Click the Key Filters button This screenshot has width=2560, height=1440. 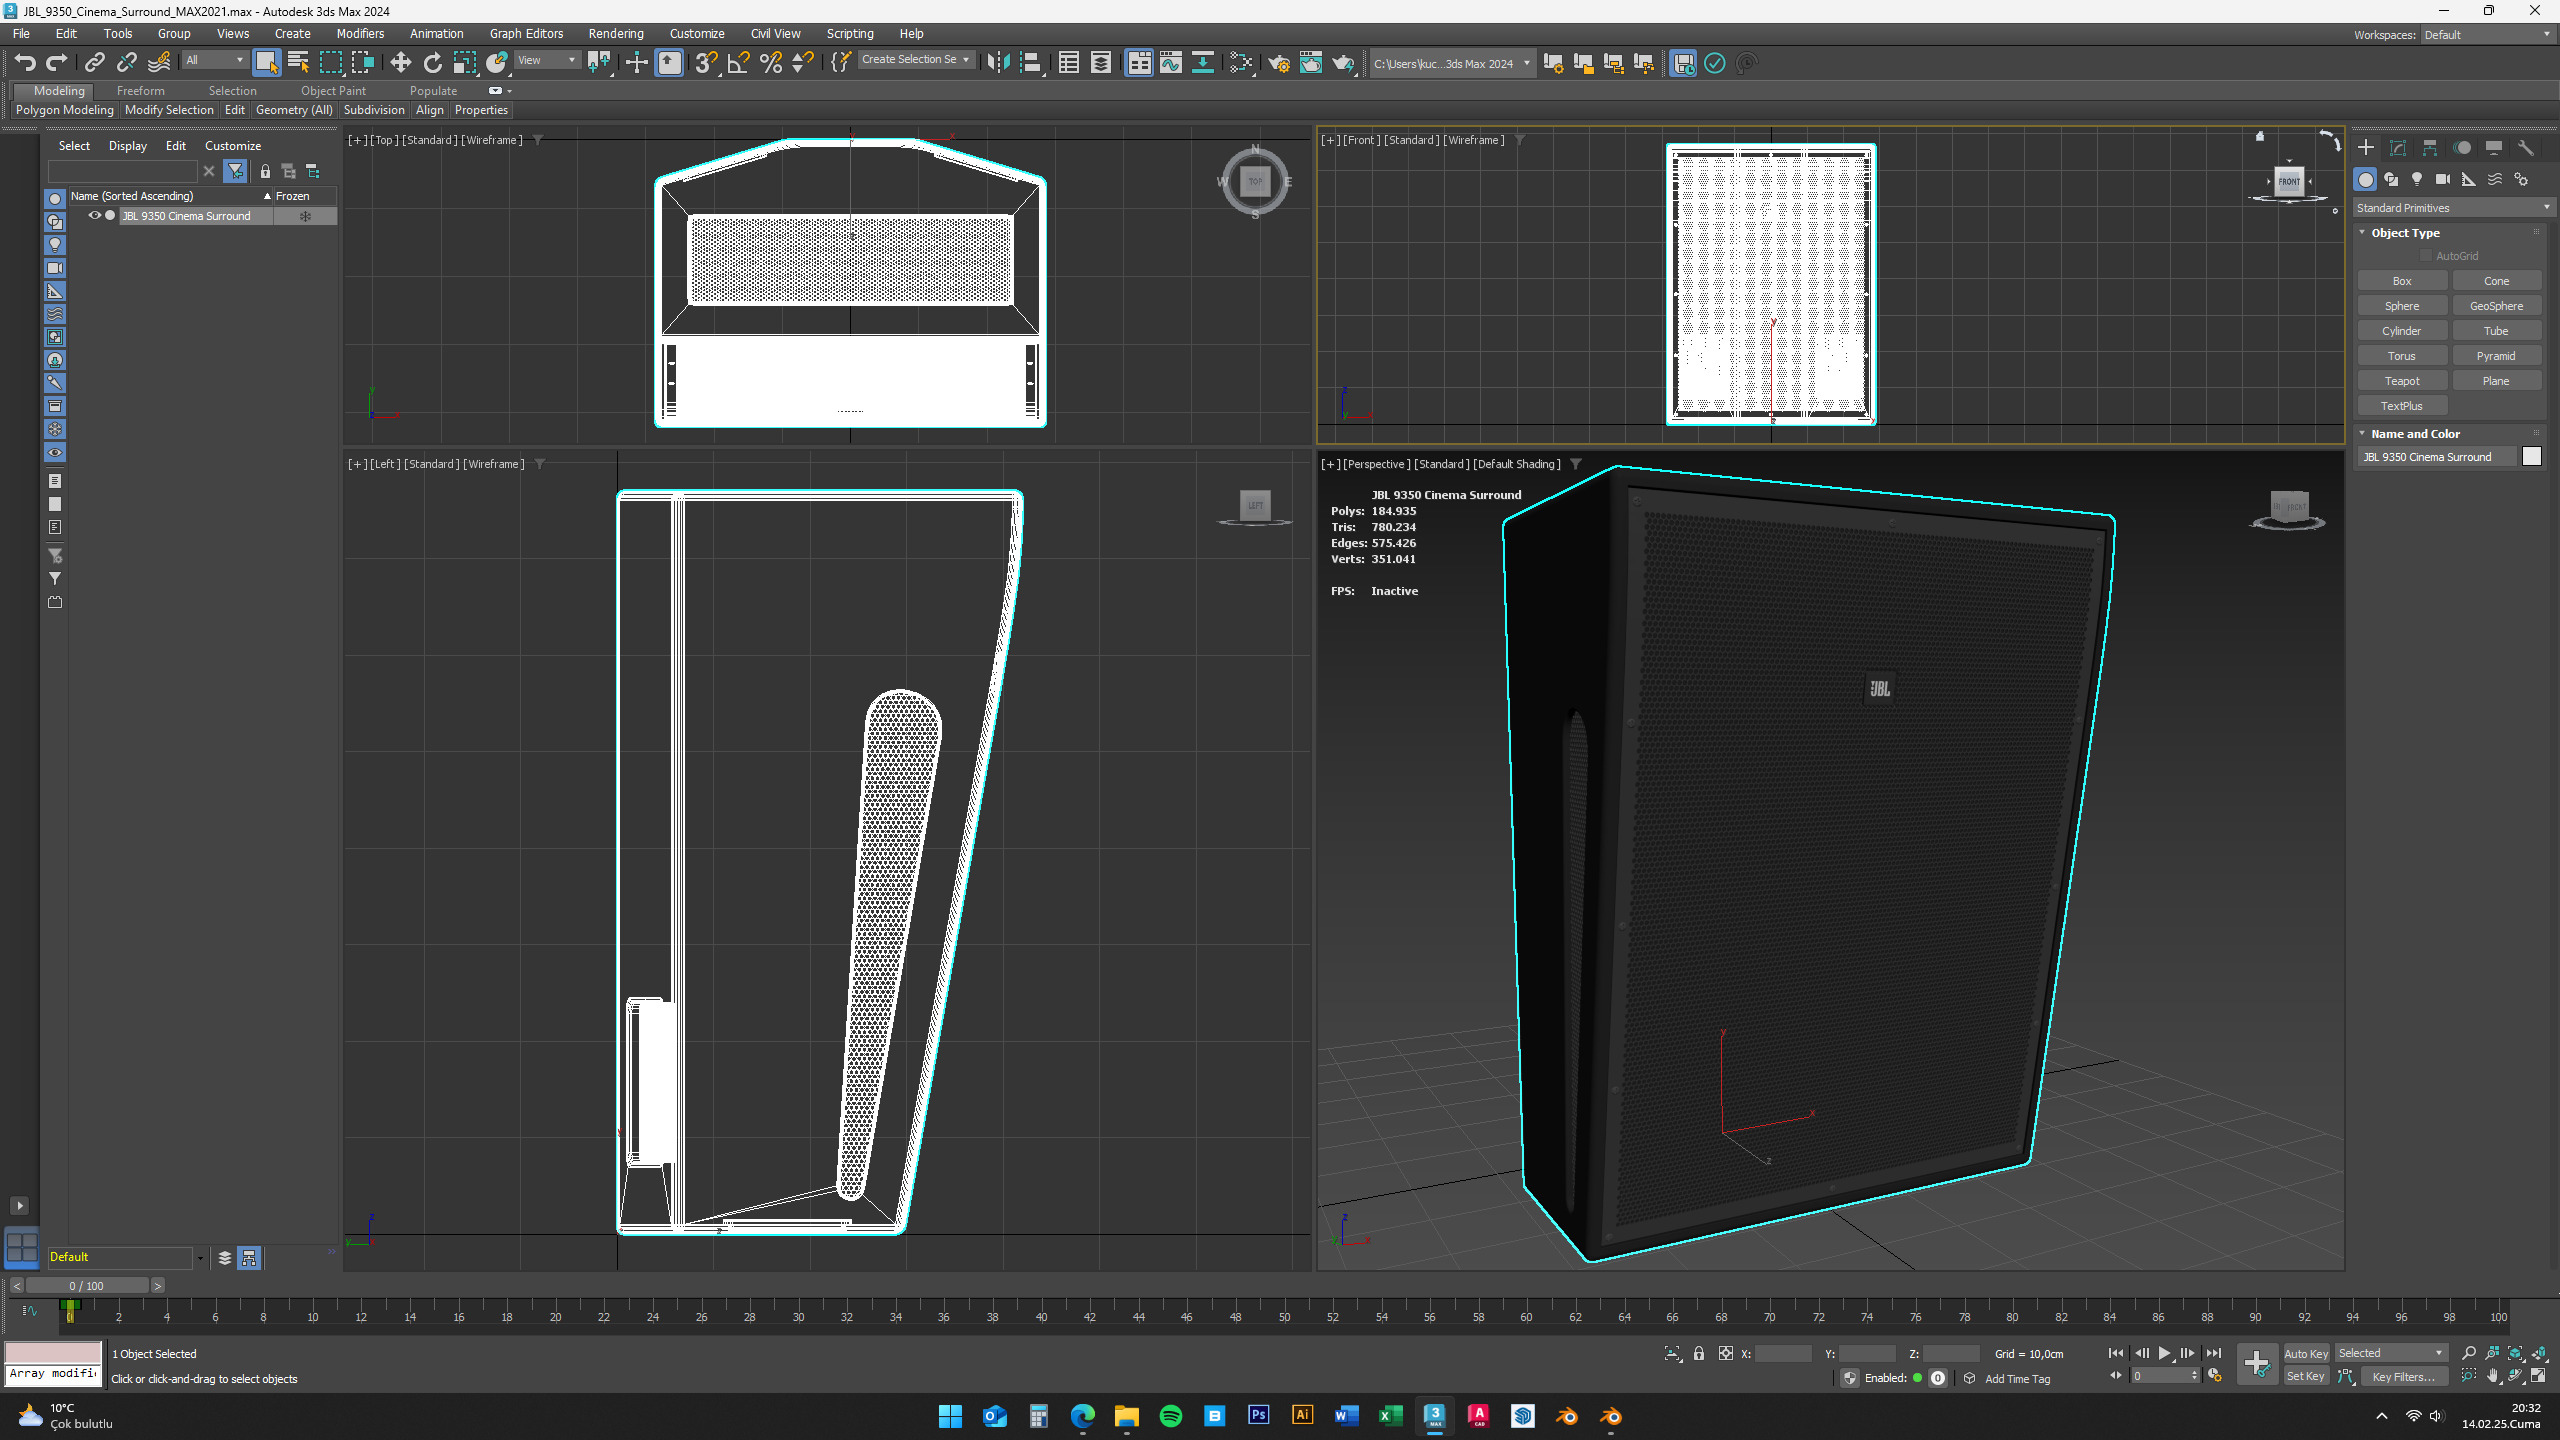pos(2404,1376)
